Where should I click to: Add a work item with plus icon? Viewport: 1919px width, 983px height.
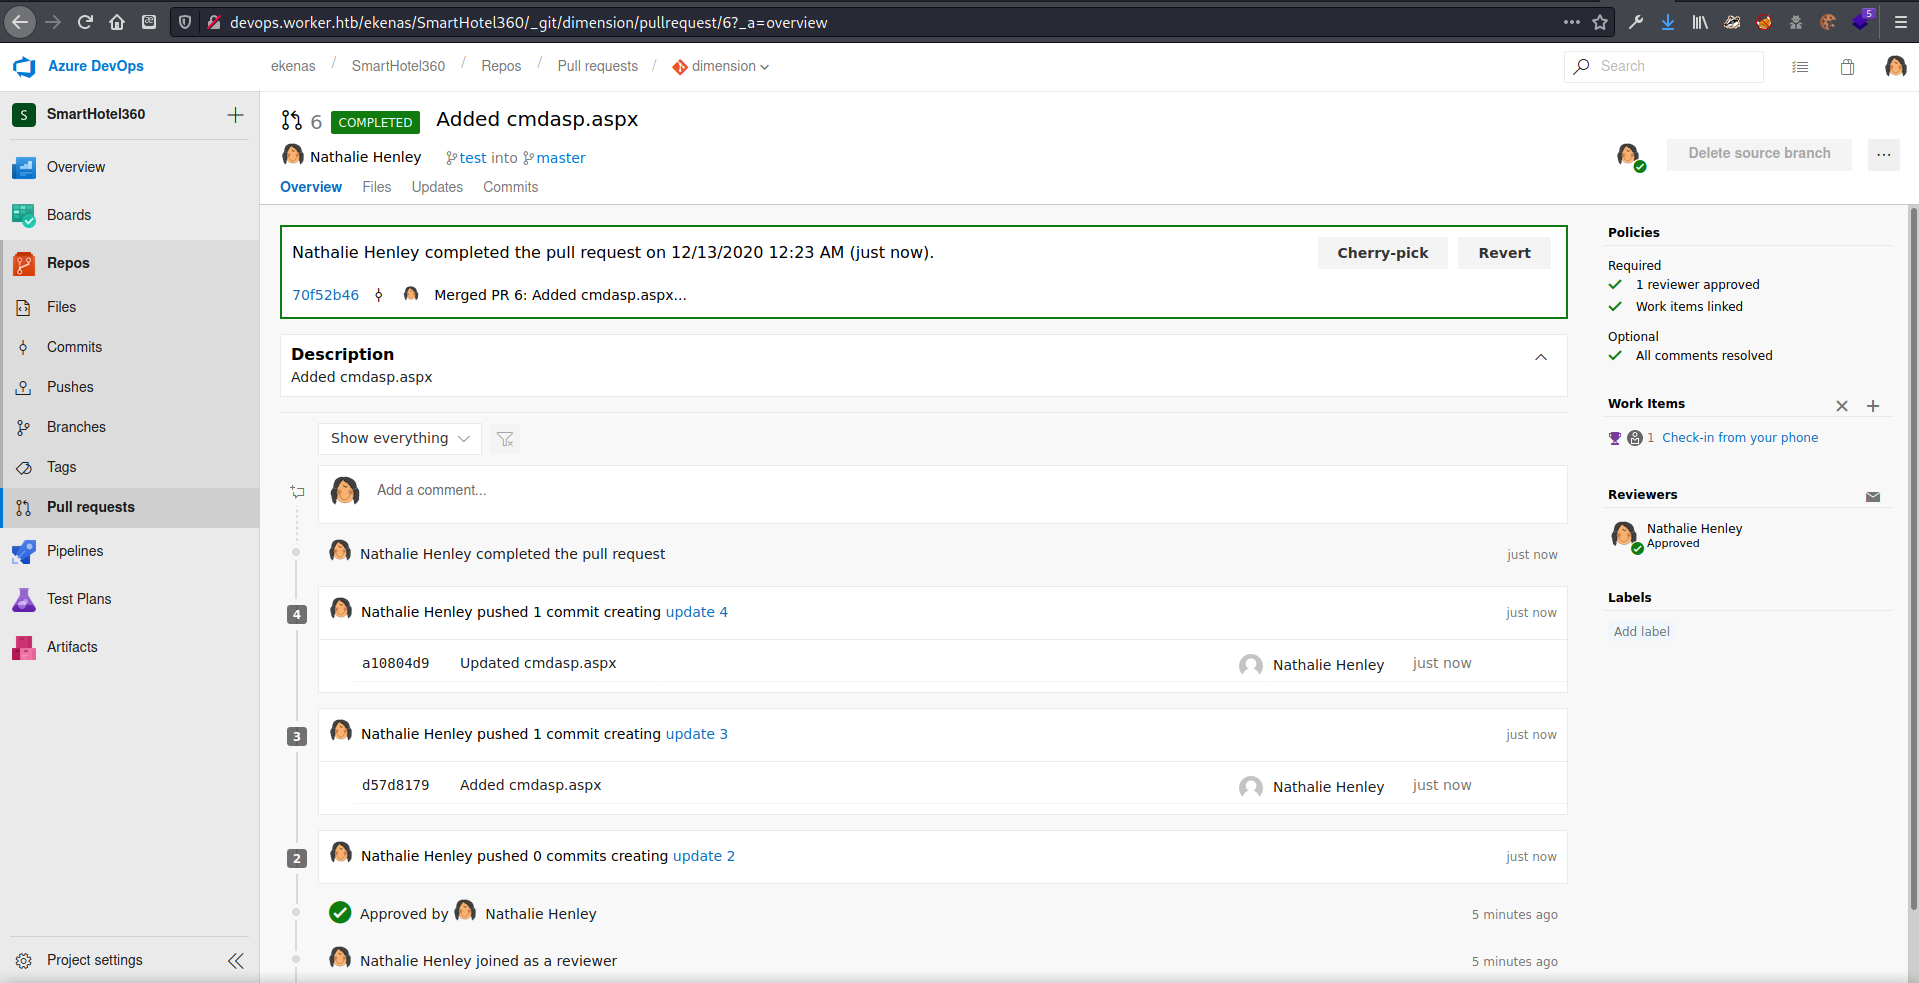pos(1873,406)
